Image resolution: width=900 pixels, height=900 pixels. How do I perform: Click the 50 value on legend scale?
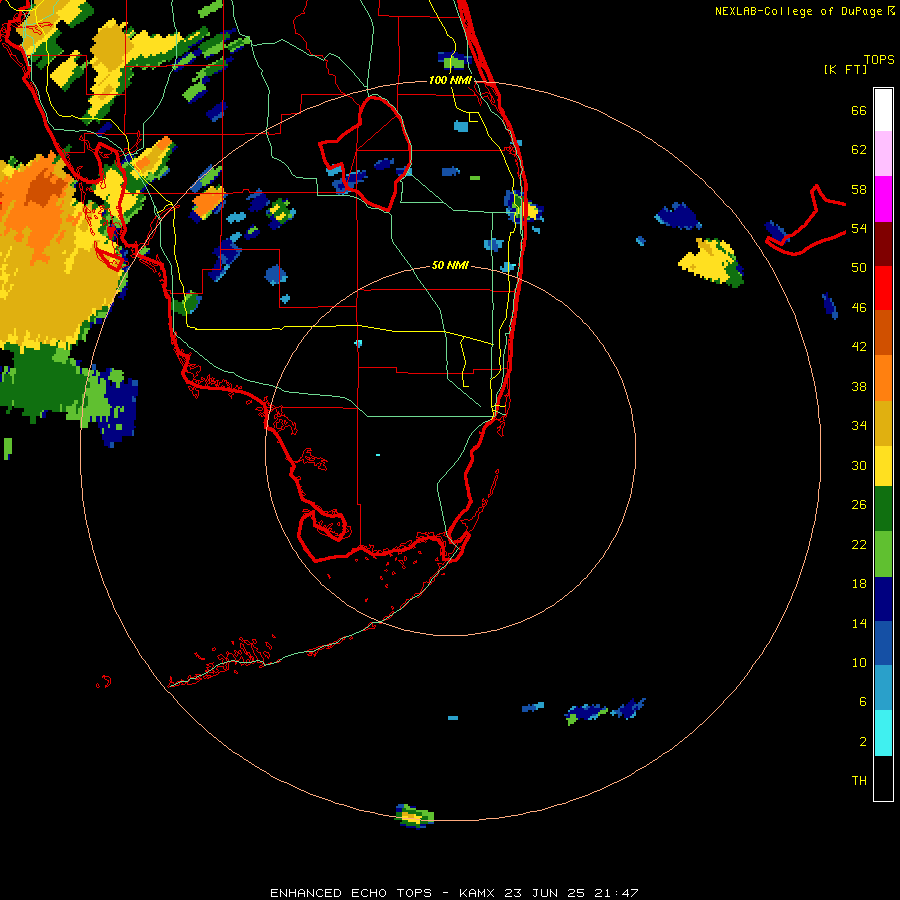pos(859,268)
